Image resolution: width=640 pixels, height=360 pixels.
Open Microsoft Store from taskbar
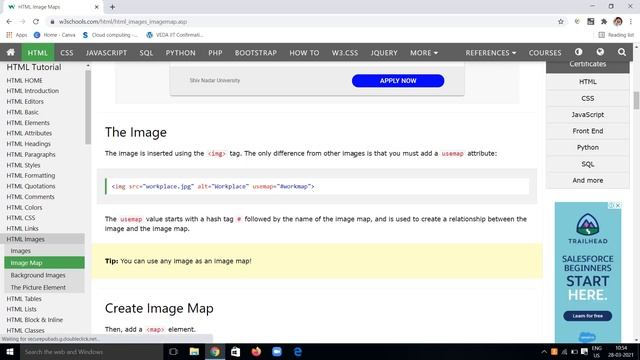coord(236,352)
